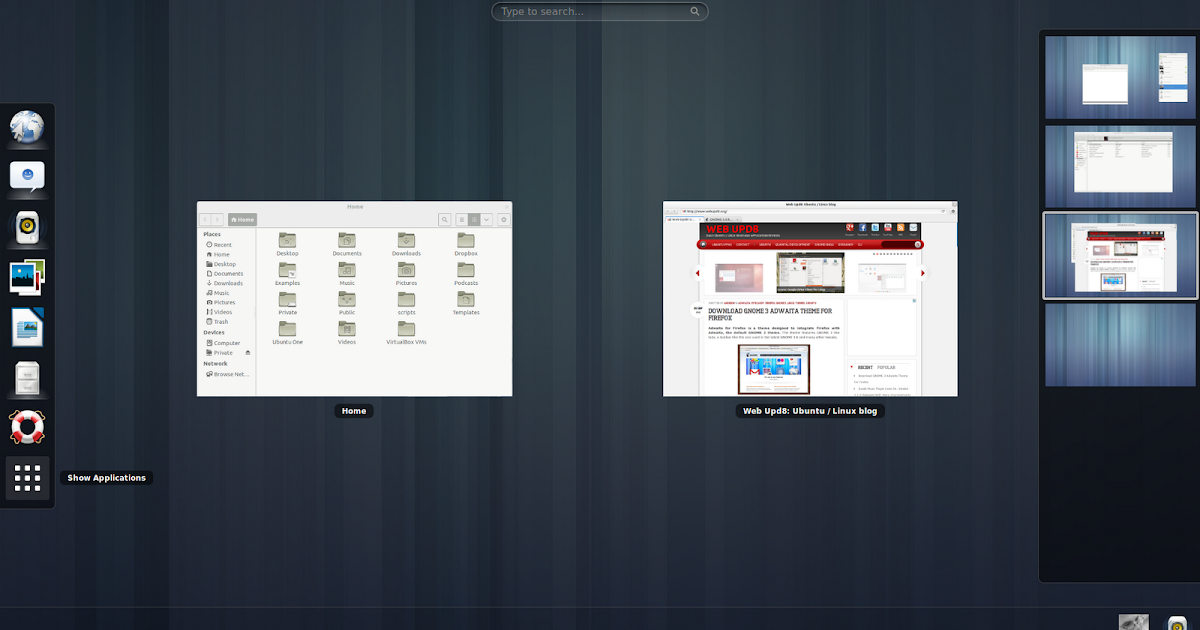
Task: Start the Rhythmbox music player from the dock
Action: click(26, 227)
